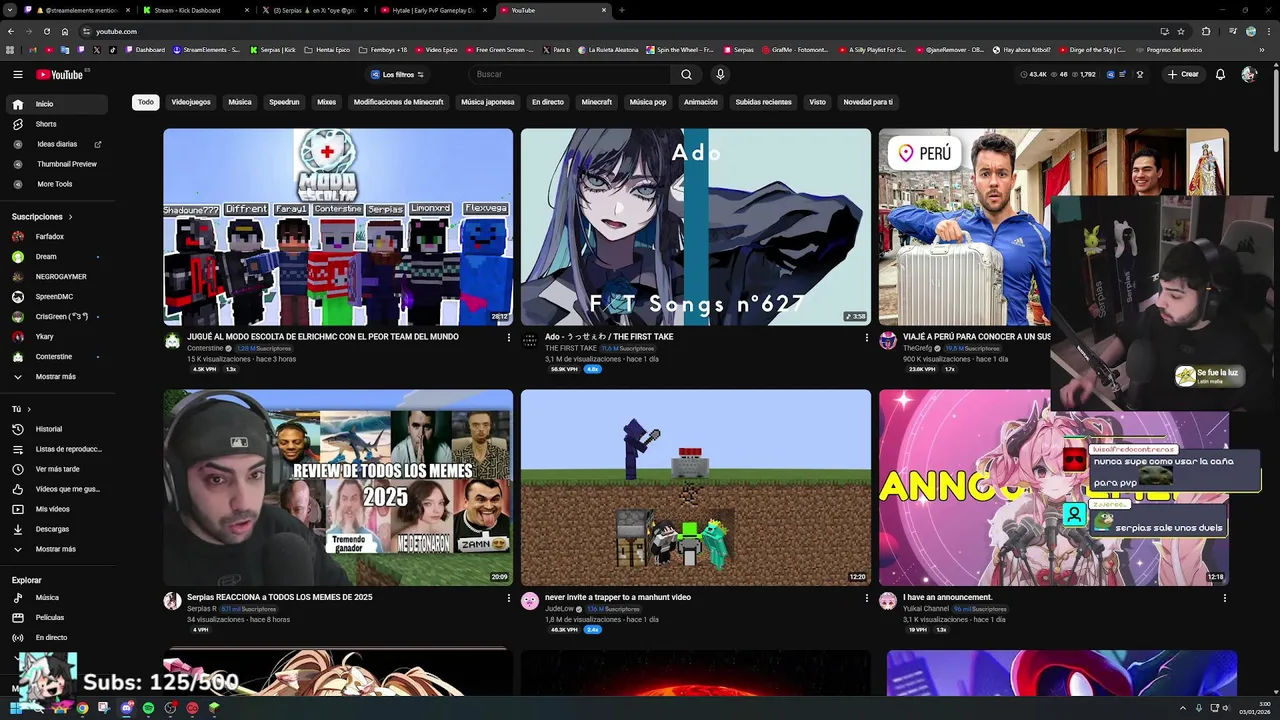The height and width of the screenshot is (720, 1280).
Task: Open the YouTube hamburger guide menu
Action: point(17,74)
